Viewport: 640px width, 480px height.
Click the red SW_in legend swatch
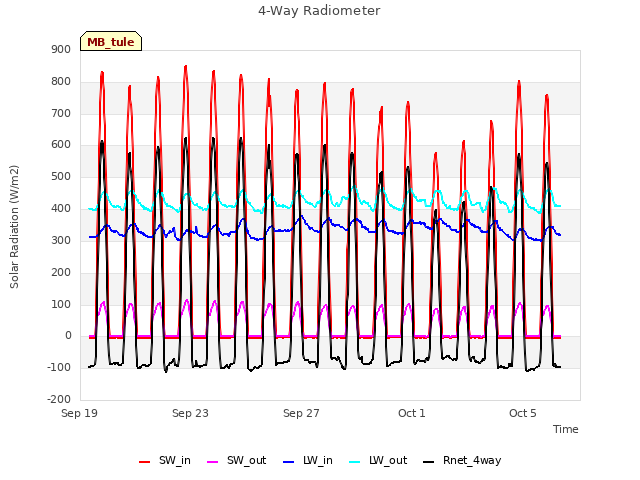coord(144,462)
